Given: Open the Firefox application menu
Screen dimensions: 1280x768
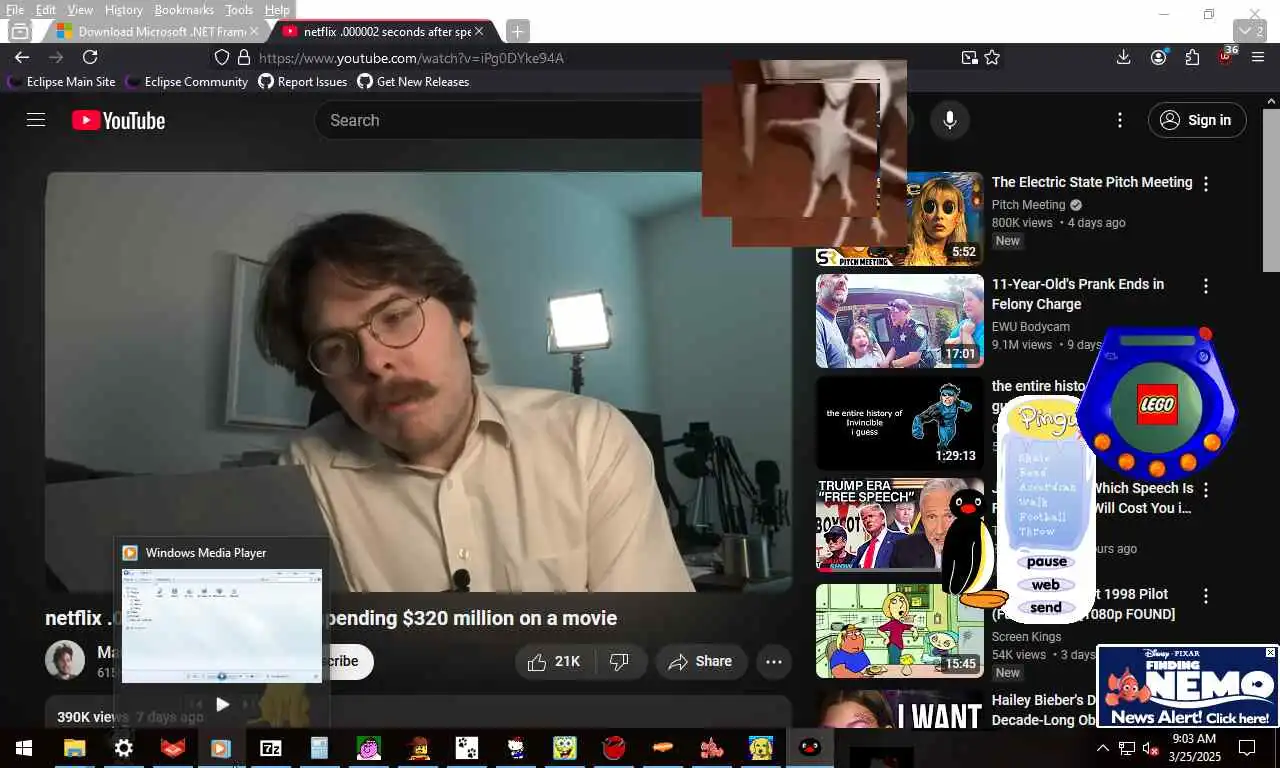Looking at the screenshot, I should pyautogui.click(x=1258, y=58).
